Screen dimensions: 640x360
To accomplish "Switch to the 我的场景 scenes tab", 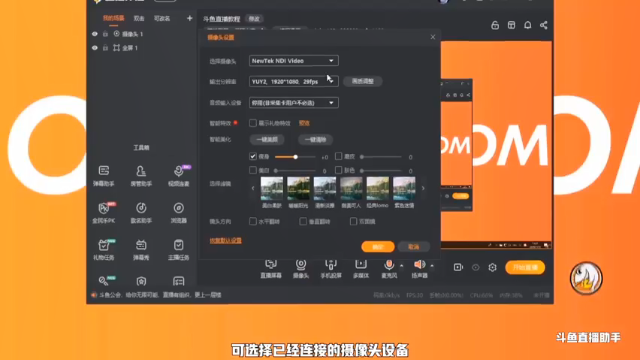I will point(113,18).
